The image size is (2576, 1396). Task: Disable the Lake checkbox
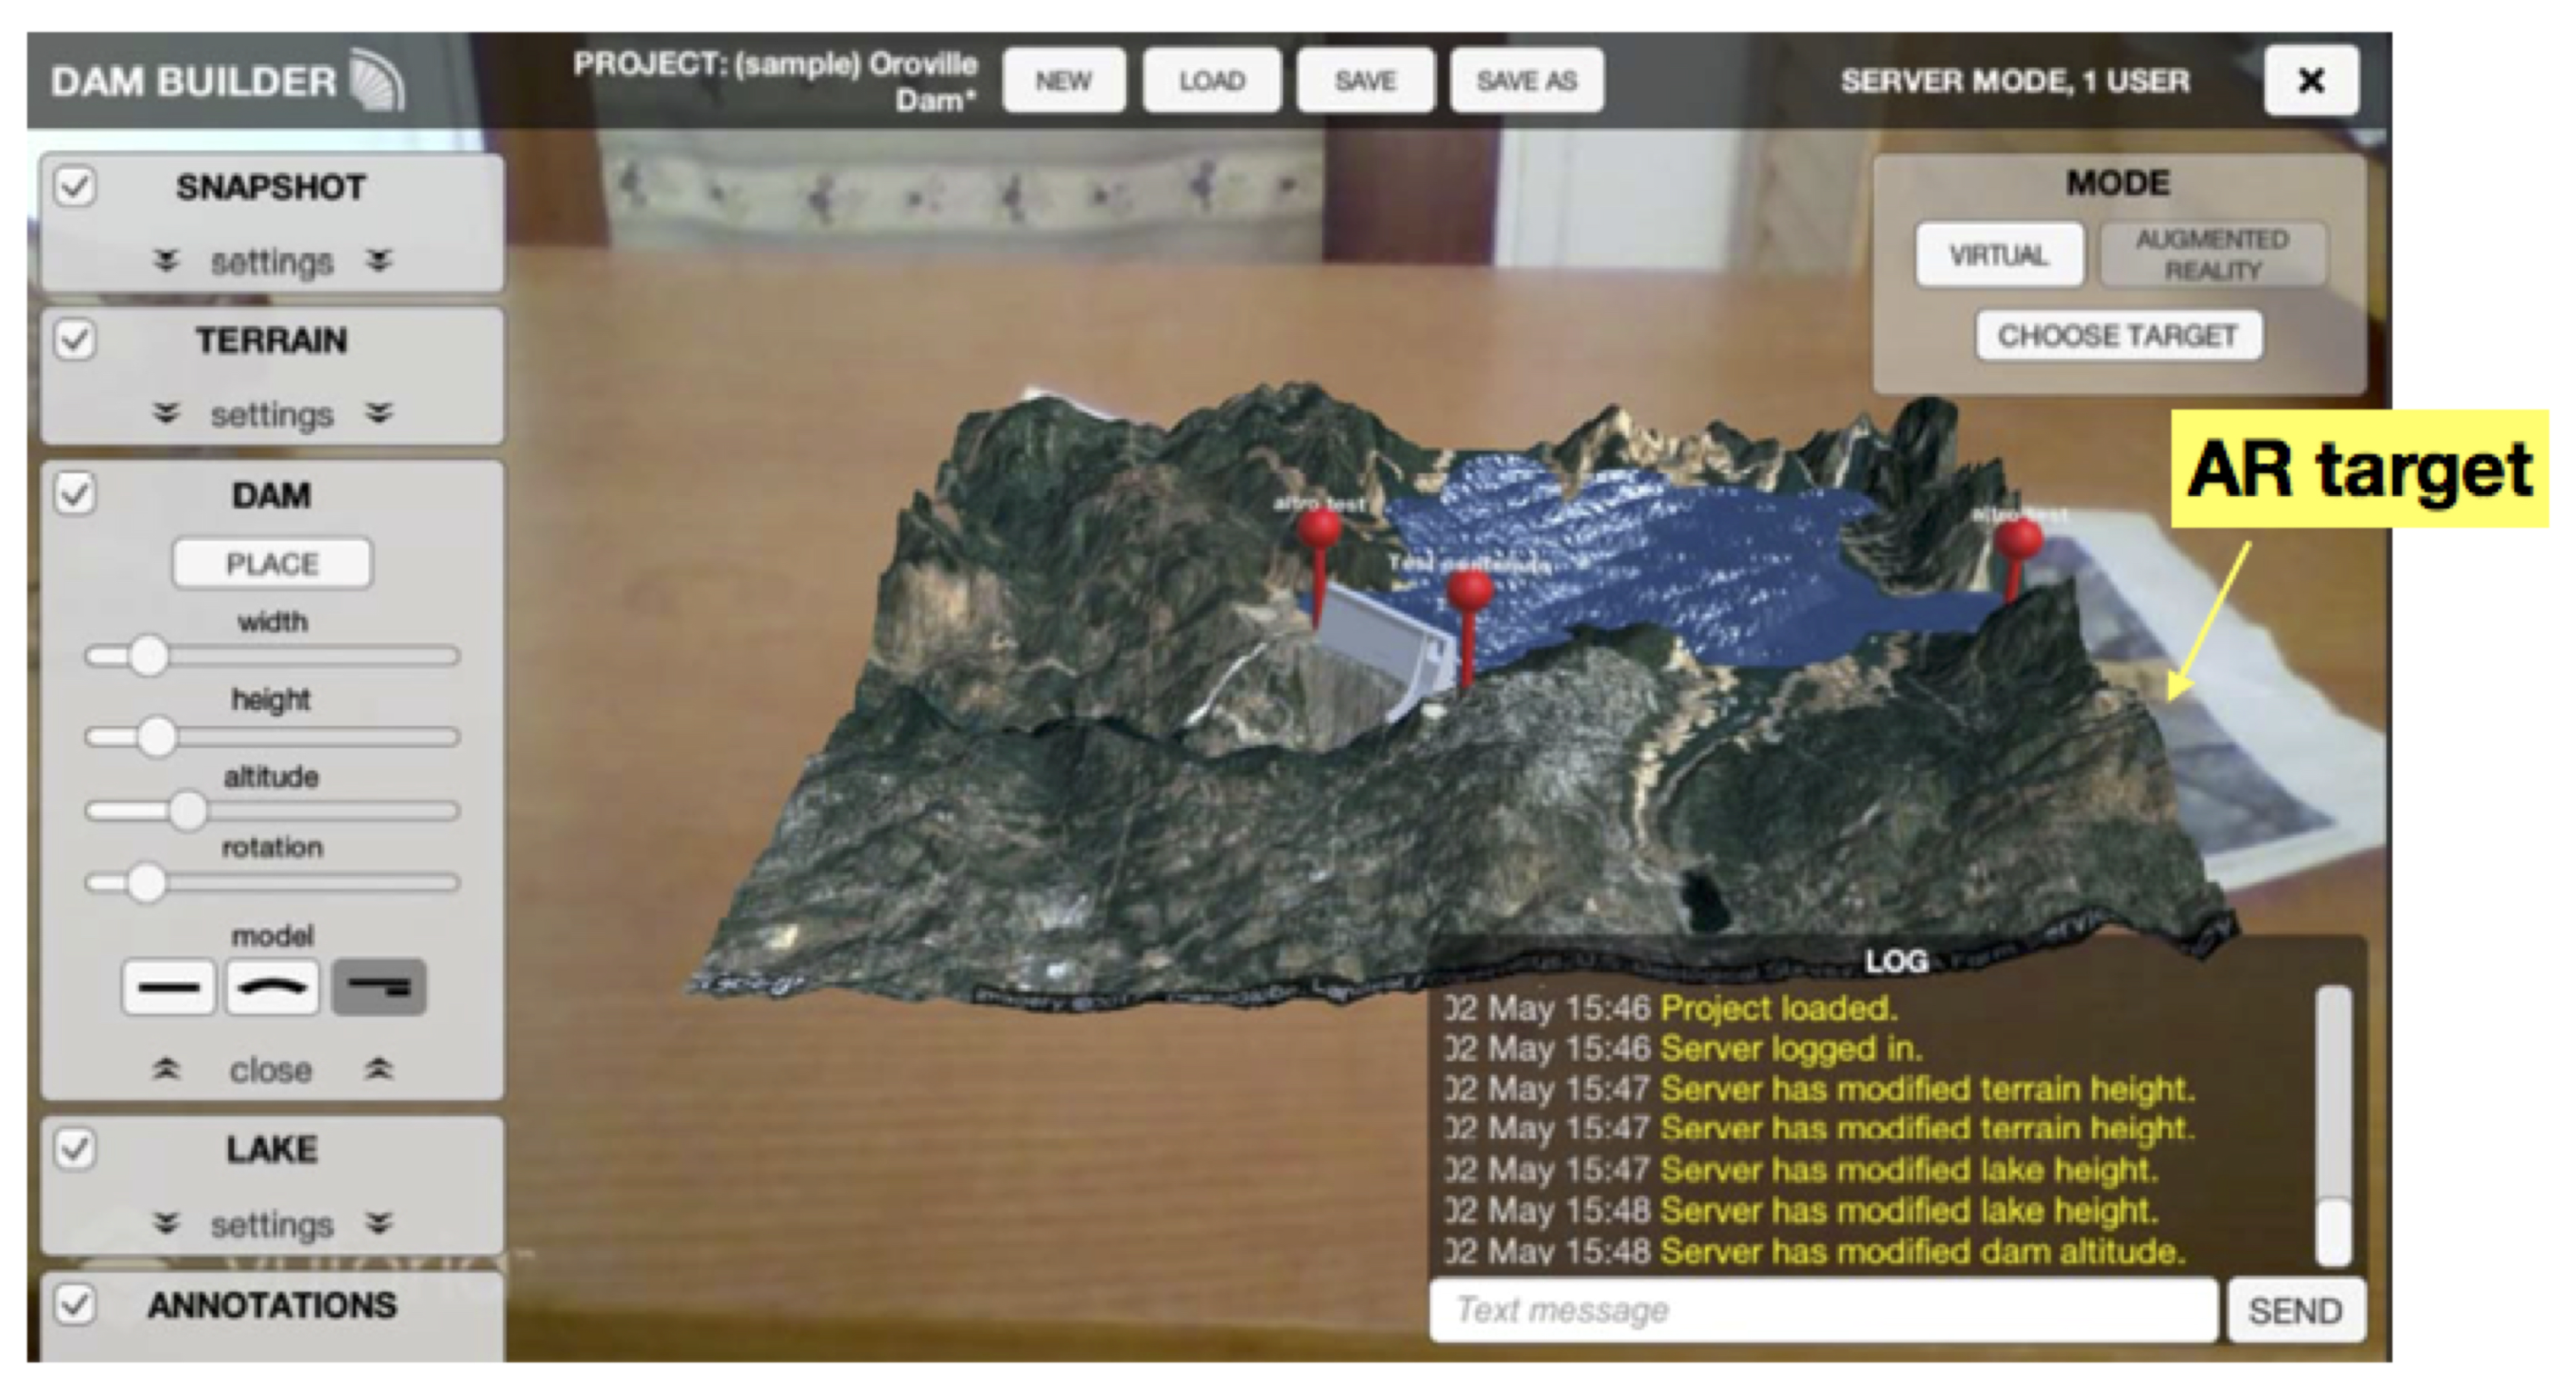(x=76, y=1149)
